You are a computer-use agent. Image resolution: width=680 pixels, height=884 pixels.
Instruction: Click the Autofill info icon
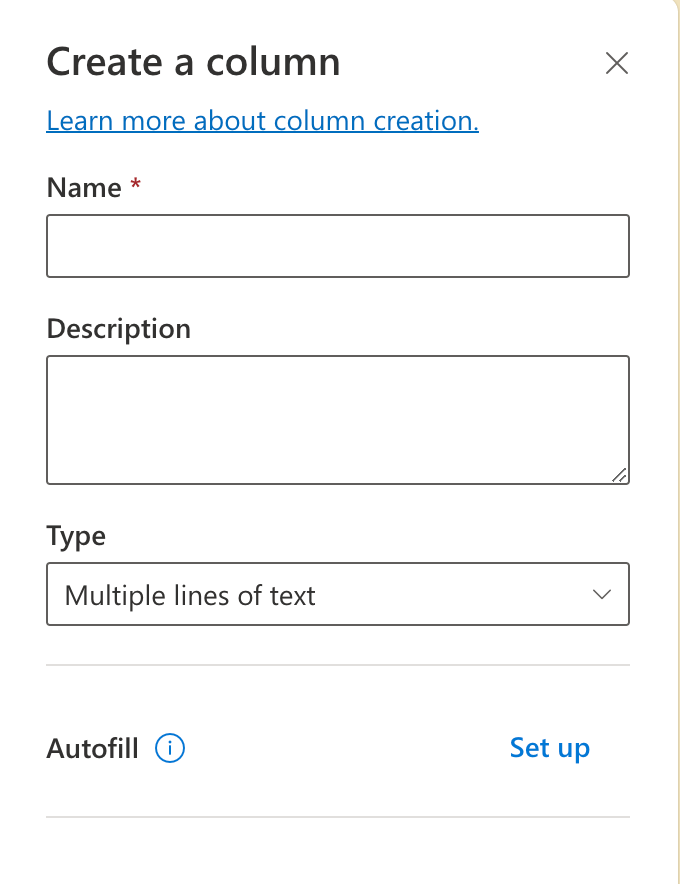pyautogui.click(x=171, y=748)
